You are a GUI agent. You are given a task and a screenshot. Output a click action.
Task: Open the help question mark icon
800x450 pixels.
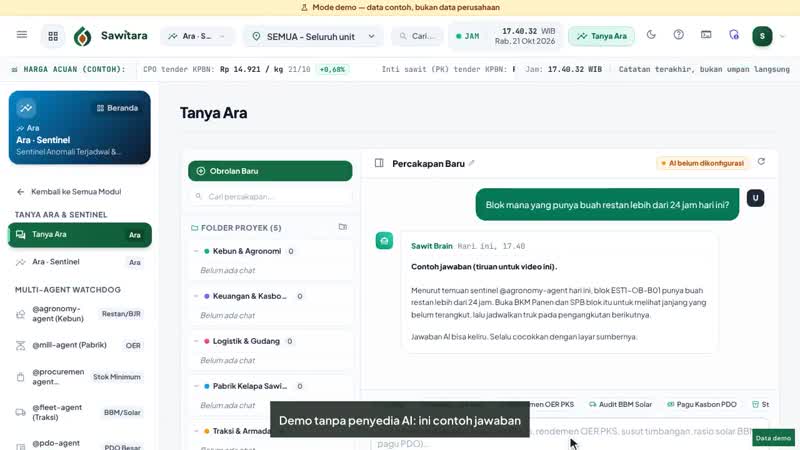tap(679, 35)
